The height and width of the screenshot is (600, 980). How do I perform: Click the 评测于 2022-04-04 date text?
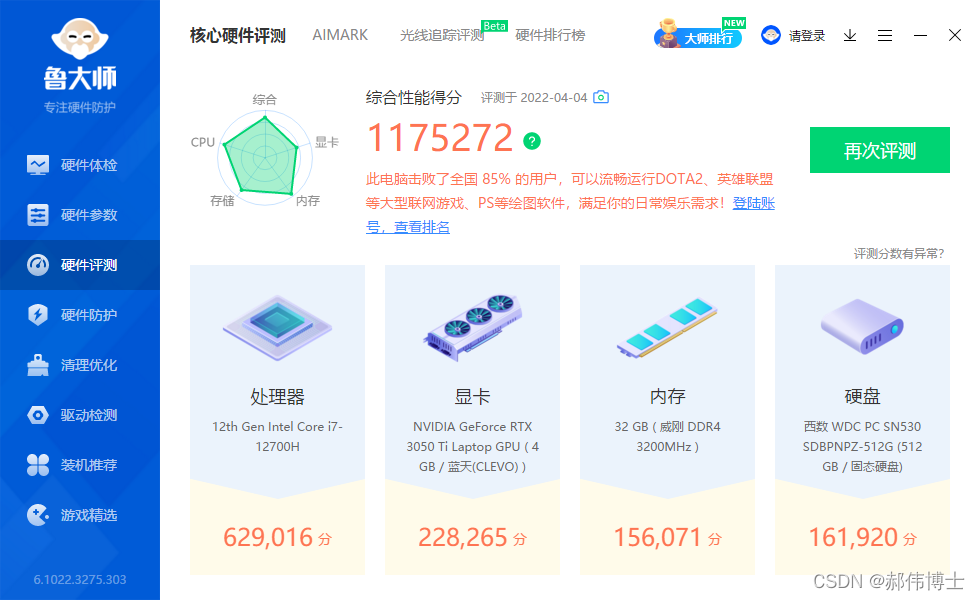[534, 98]
